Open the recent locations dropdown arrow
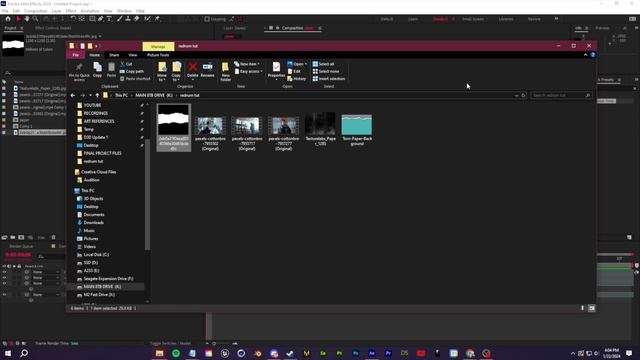The width and height of the screenshot is (640, 360). 90,96
